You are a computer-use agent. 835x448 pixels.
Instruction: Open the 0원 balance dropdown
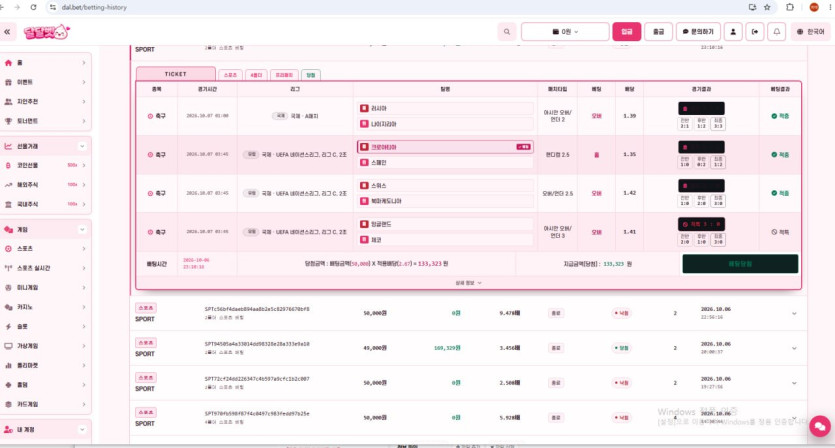click(565, 32)
